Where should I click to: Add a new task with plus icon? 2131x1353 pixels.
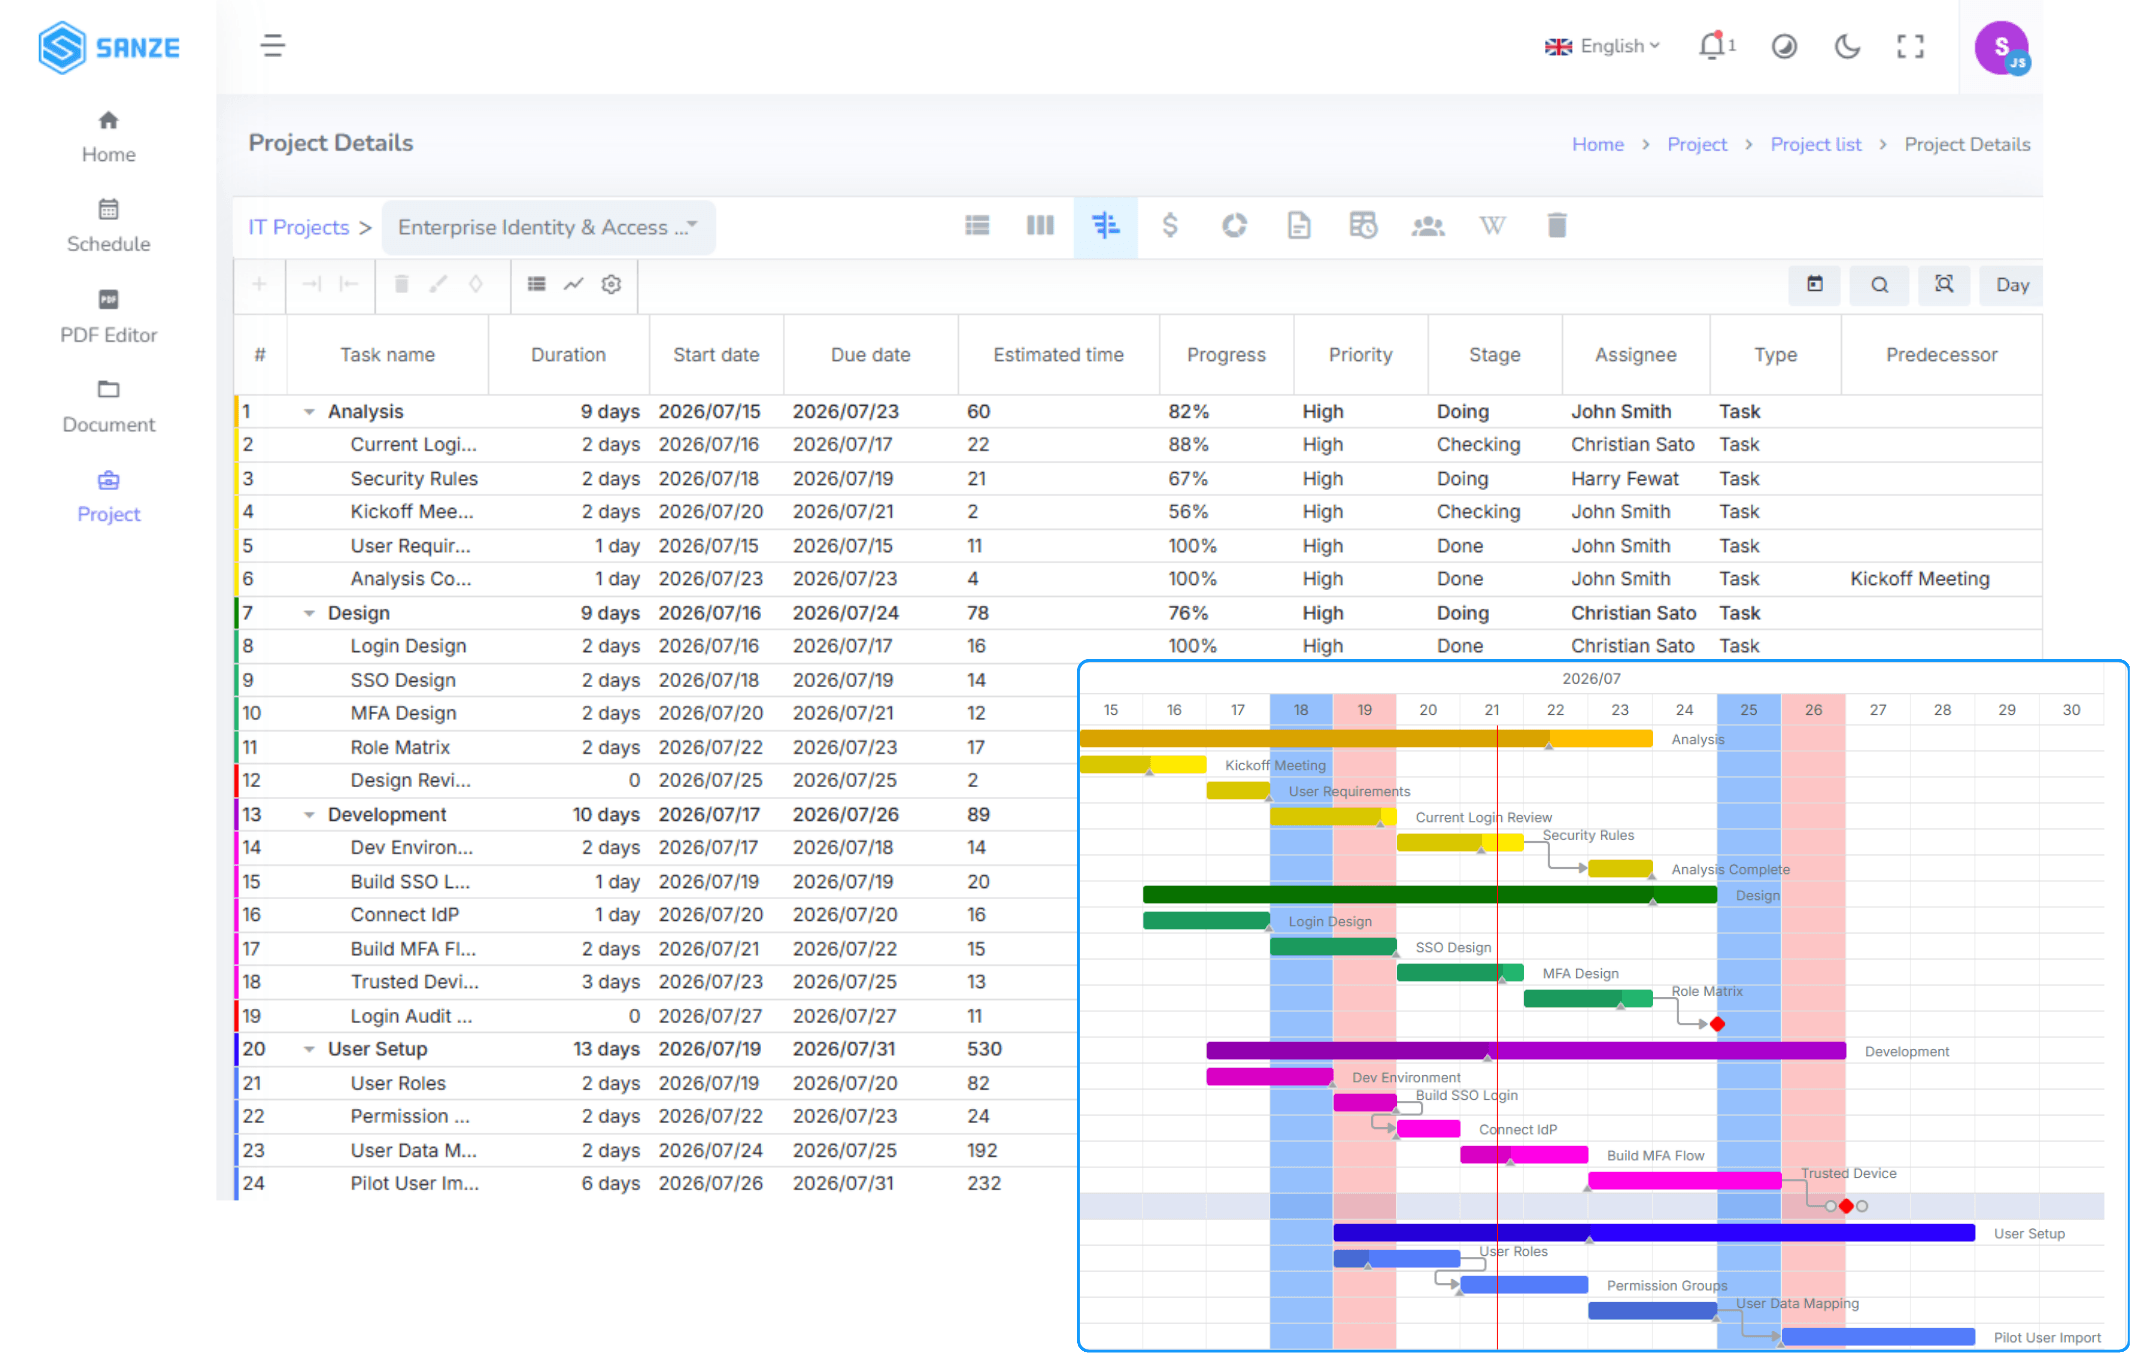(259, 285)
